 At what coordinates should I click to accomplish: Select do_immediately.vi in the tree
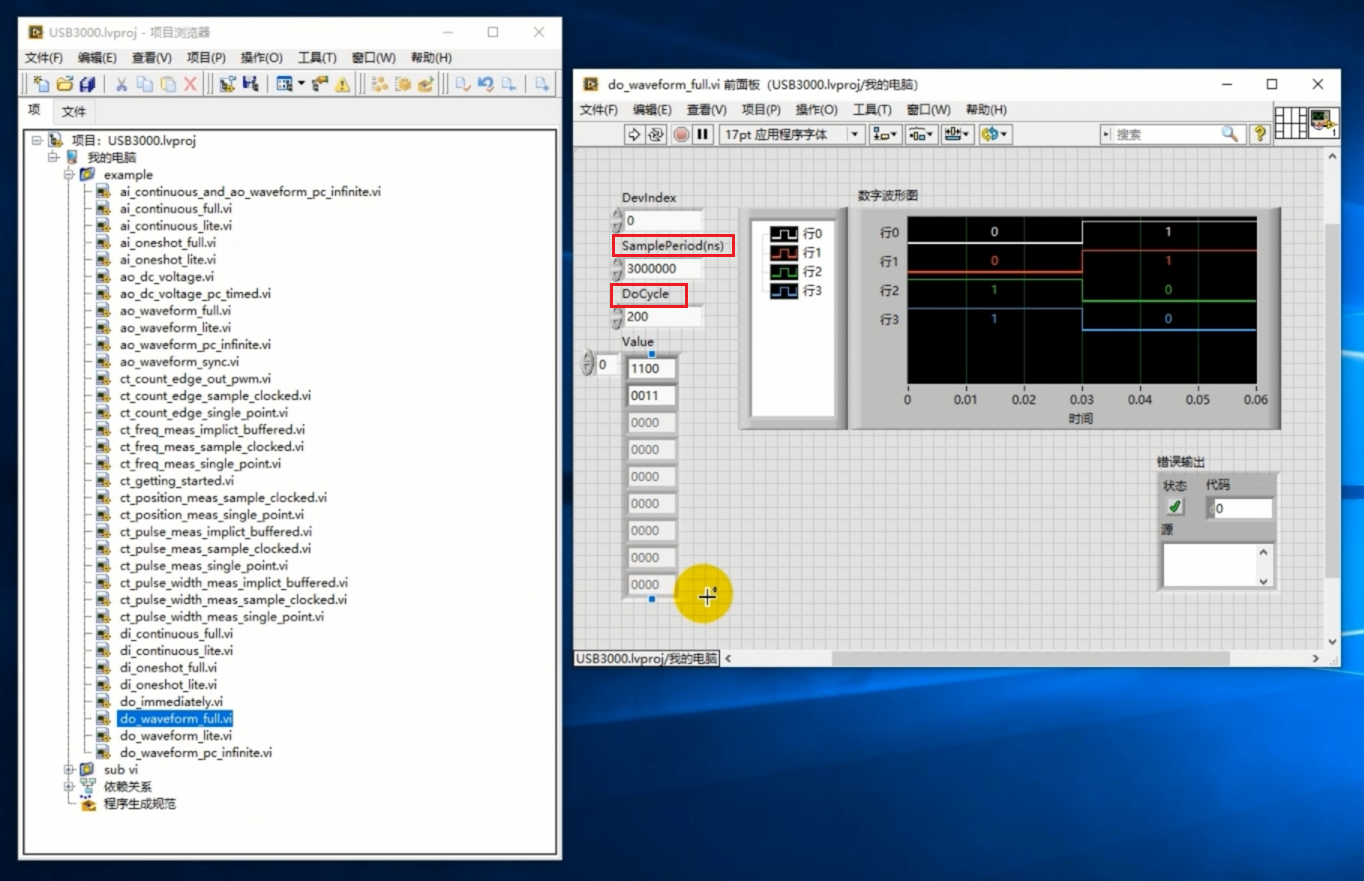171,702
